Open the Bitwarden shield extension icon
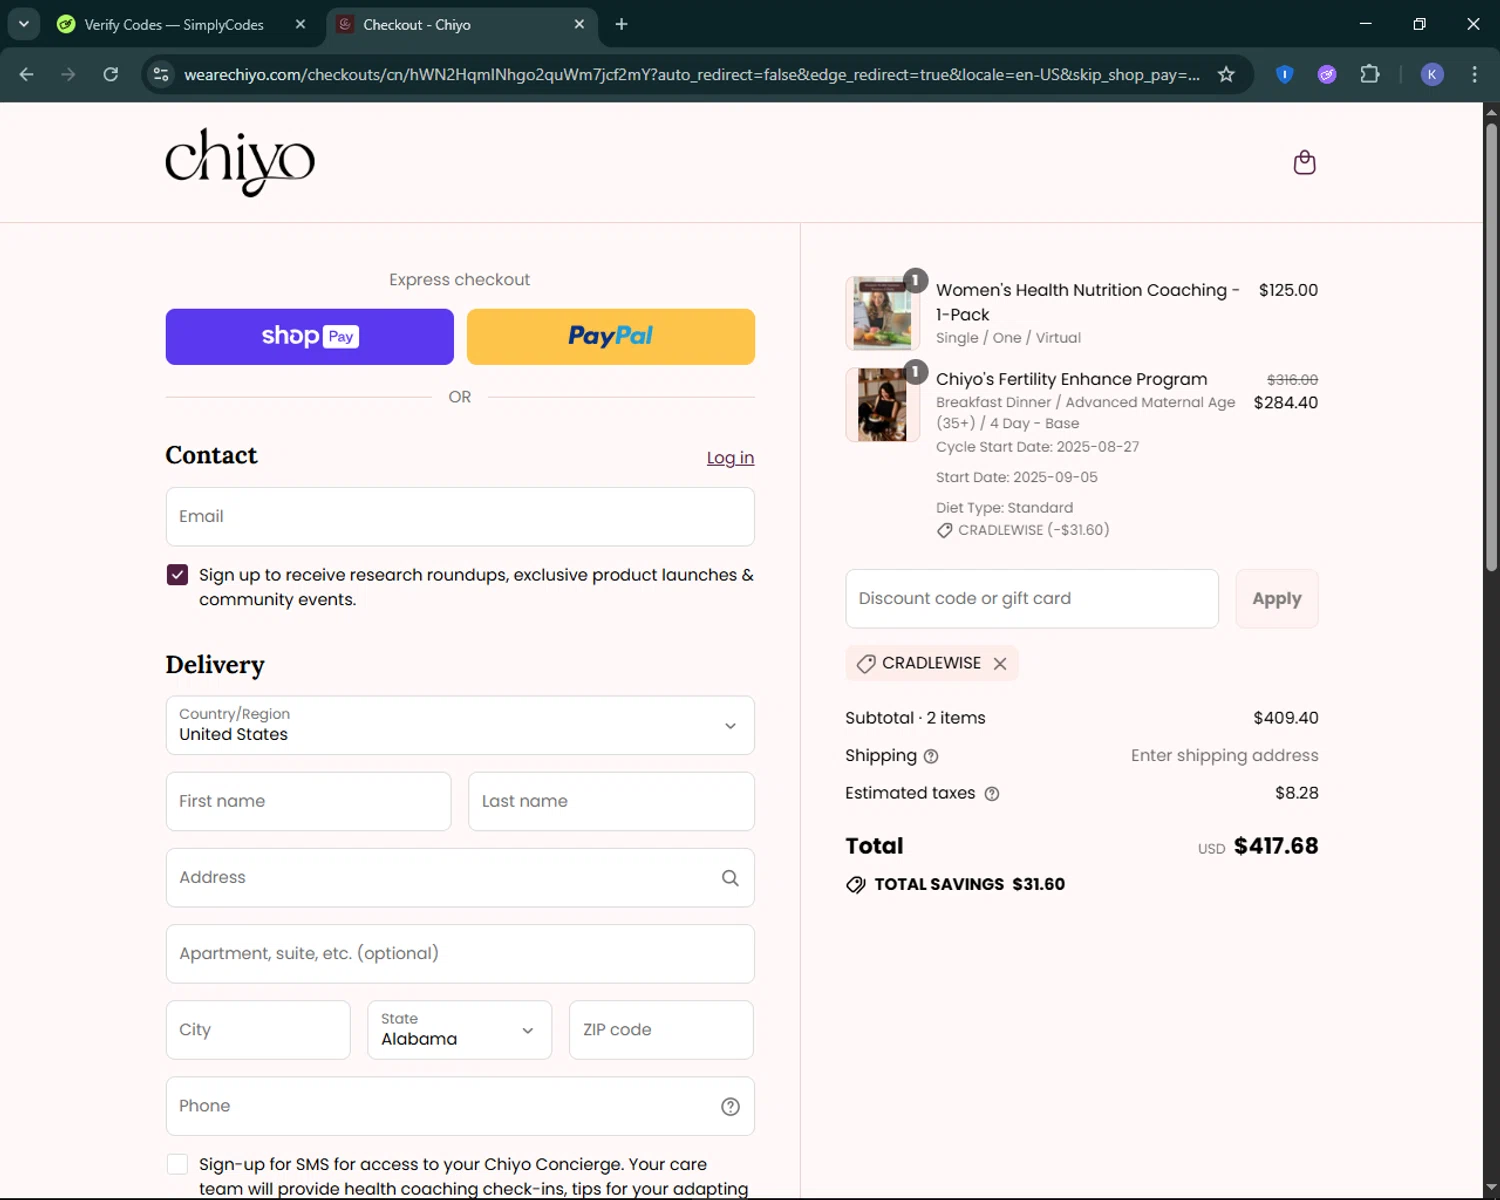This screenshot has height=1200, width=1500. 1285,74
